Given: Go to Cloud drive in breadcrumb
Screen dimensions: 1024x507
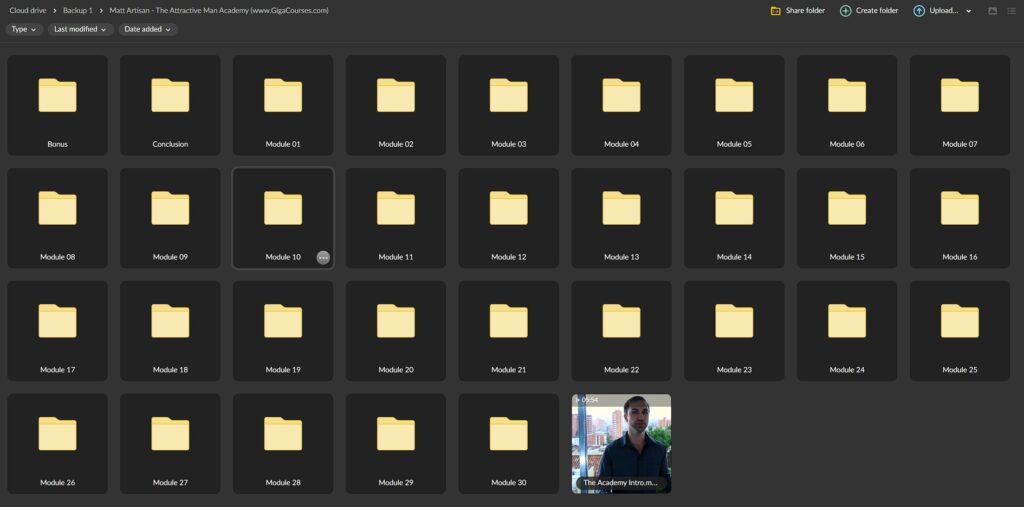Looking at the screenshot, I should 29,10.
